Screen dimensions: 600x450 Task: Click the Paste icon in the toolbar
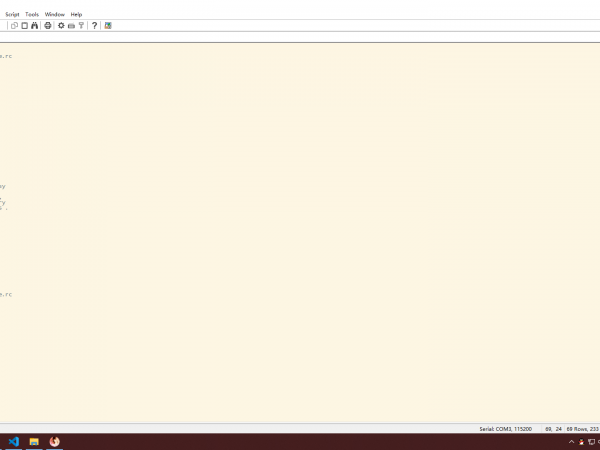[24, 25]
